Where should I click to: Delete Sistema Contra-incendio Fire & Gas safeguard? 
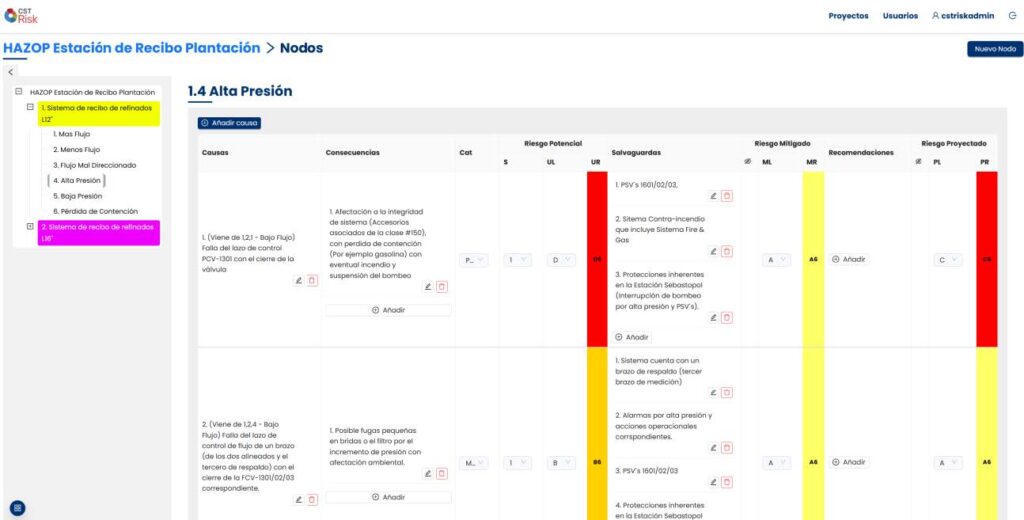727,252
